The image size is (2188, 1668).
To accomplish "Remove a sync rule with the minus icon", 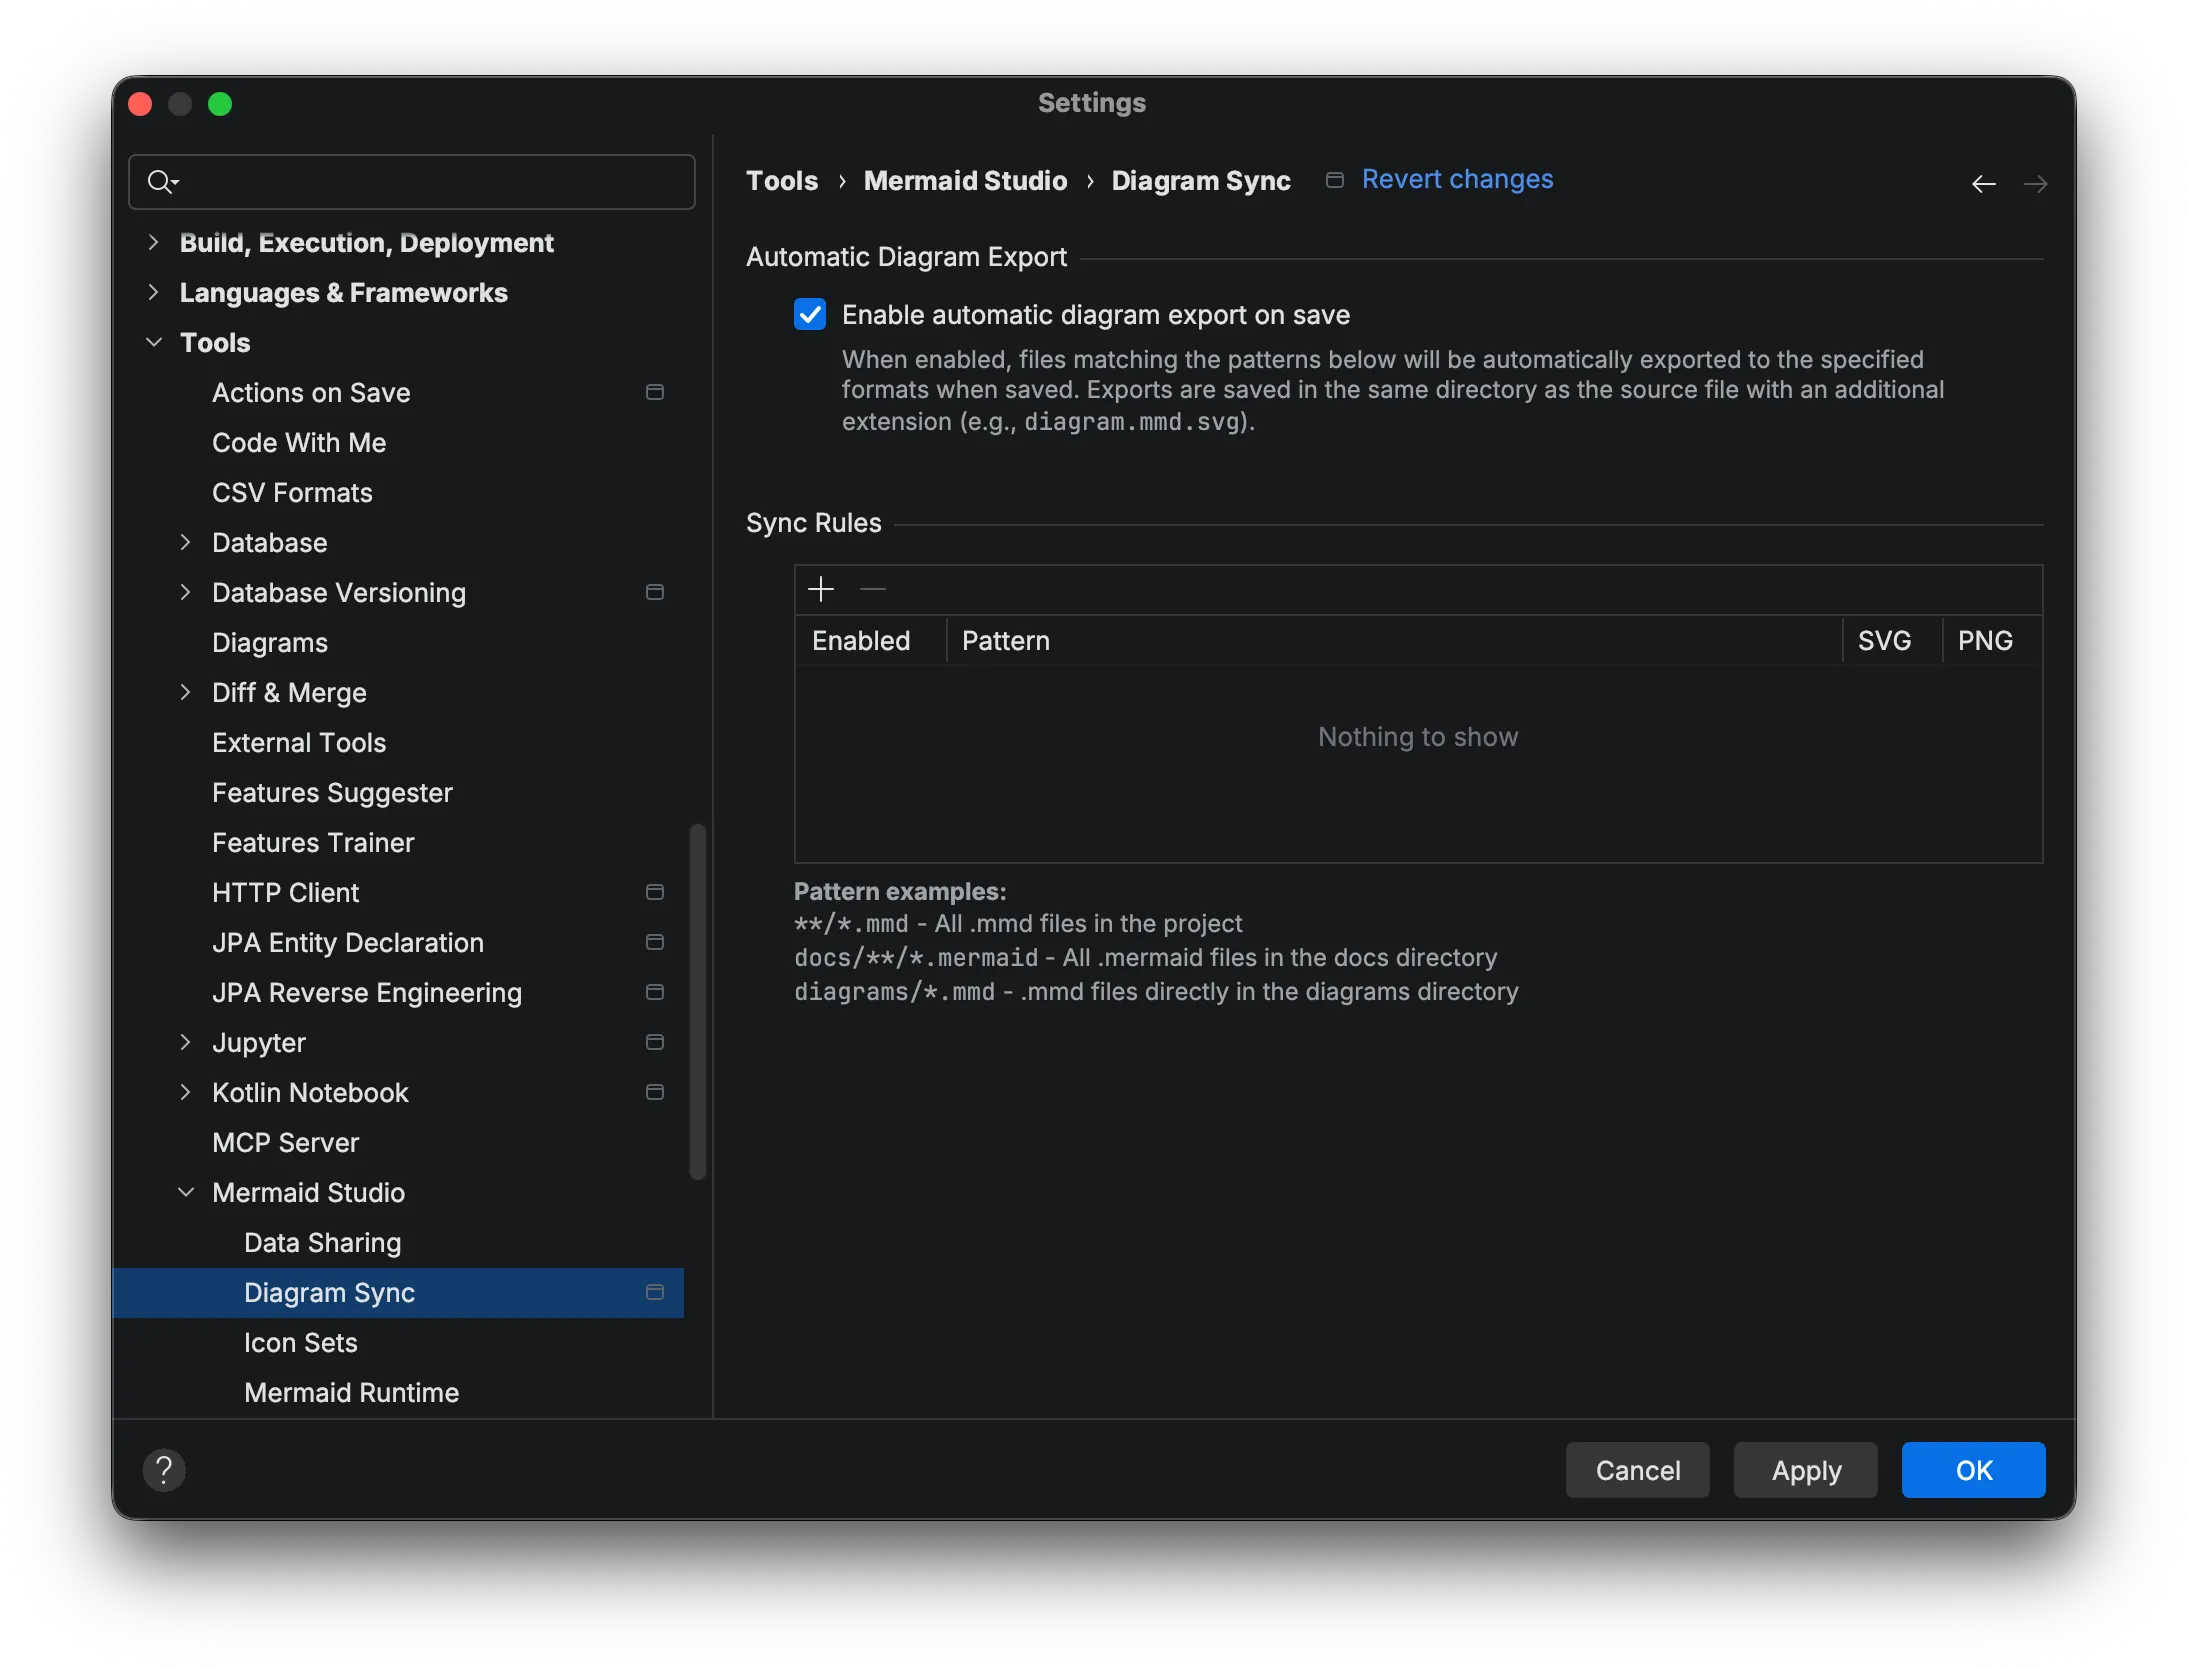I will 872,589.
